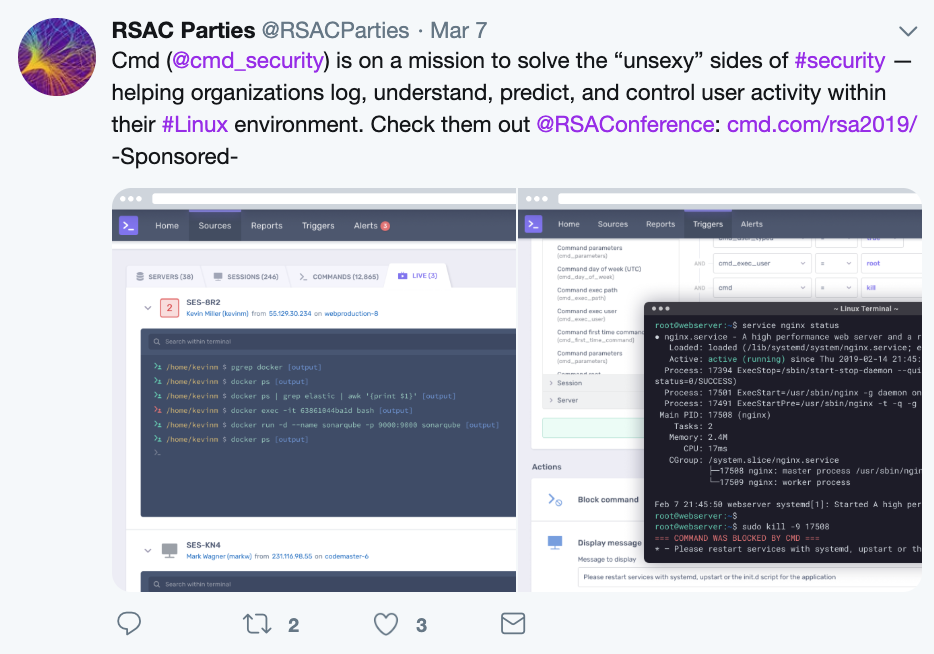Follow the #Linux hashtag
The height and width of the screenshot is (654, 934).
tap(195, 124)
